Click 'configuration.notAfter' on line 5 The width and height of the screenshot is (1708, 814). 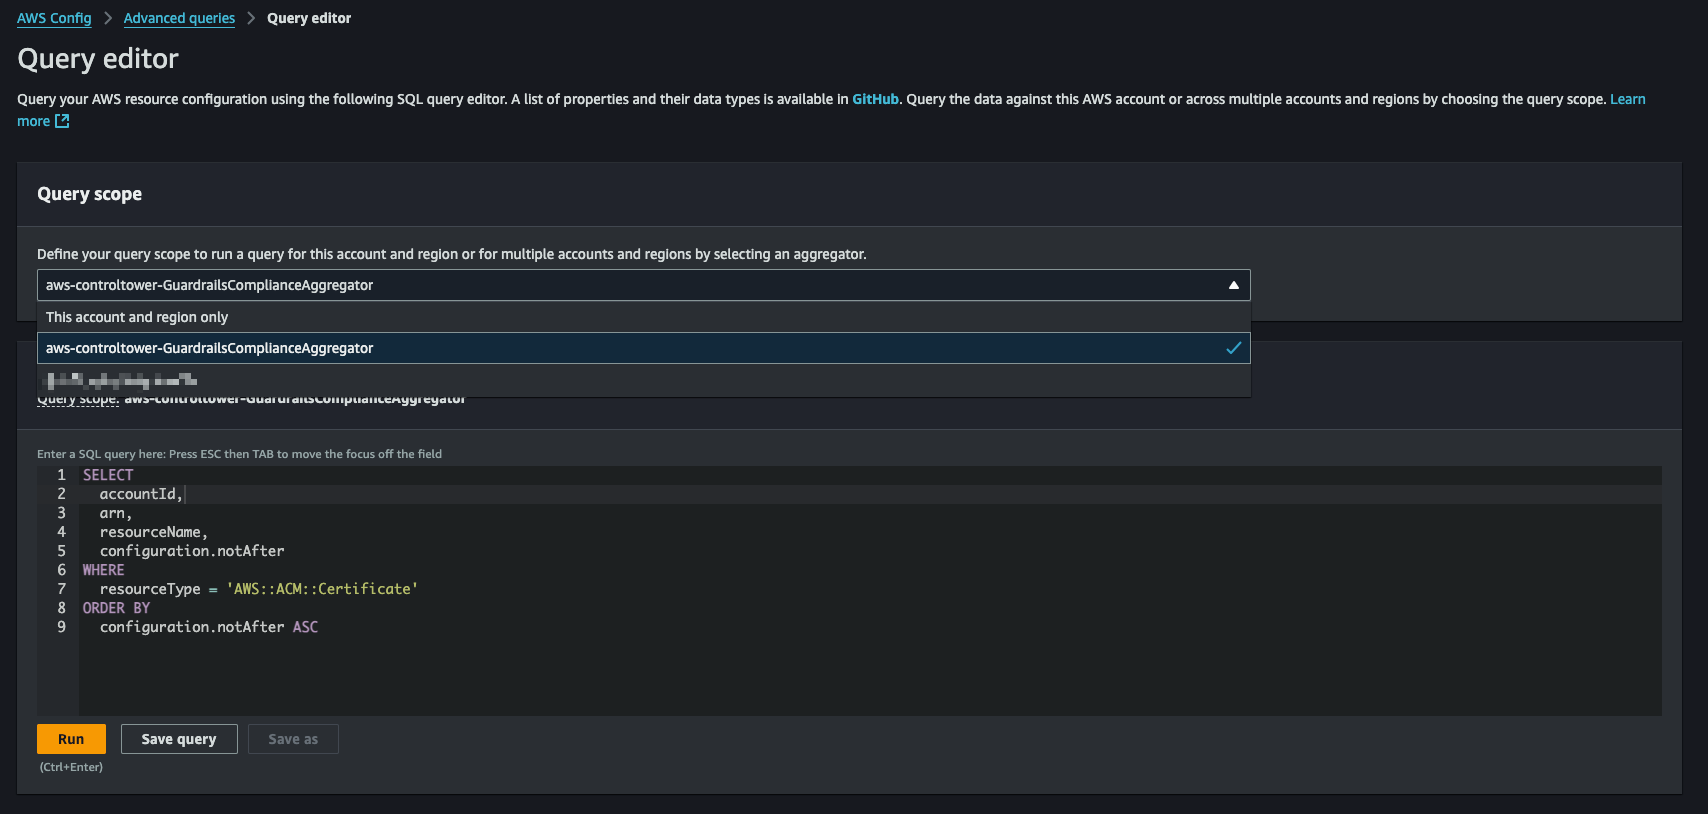pyautogui.click(x=192, y=551)
